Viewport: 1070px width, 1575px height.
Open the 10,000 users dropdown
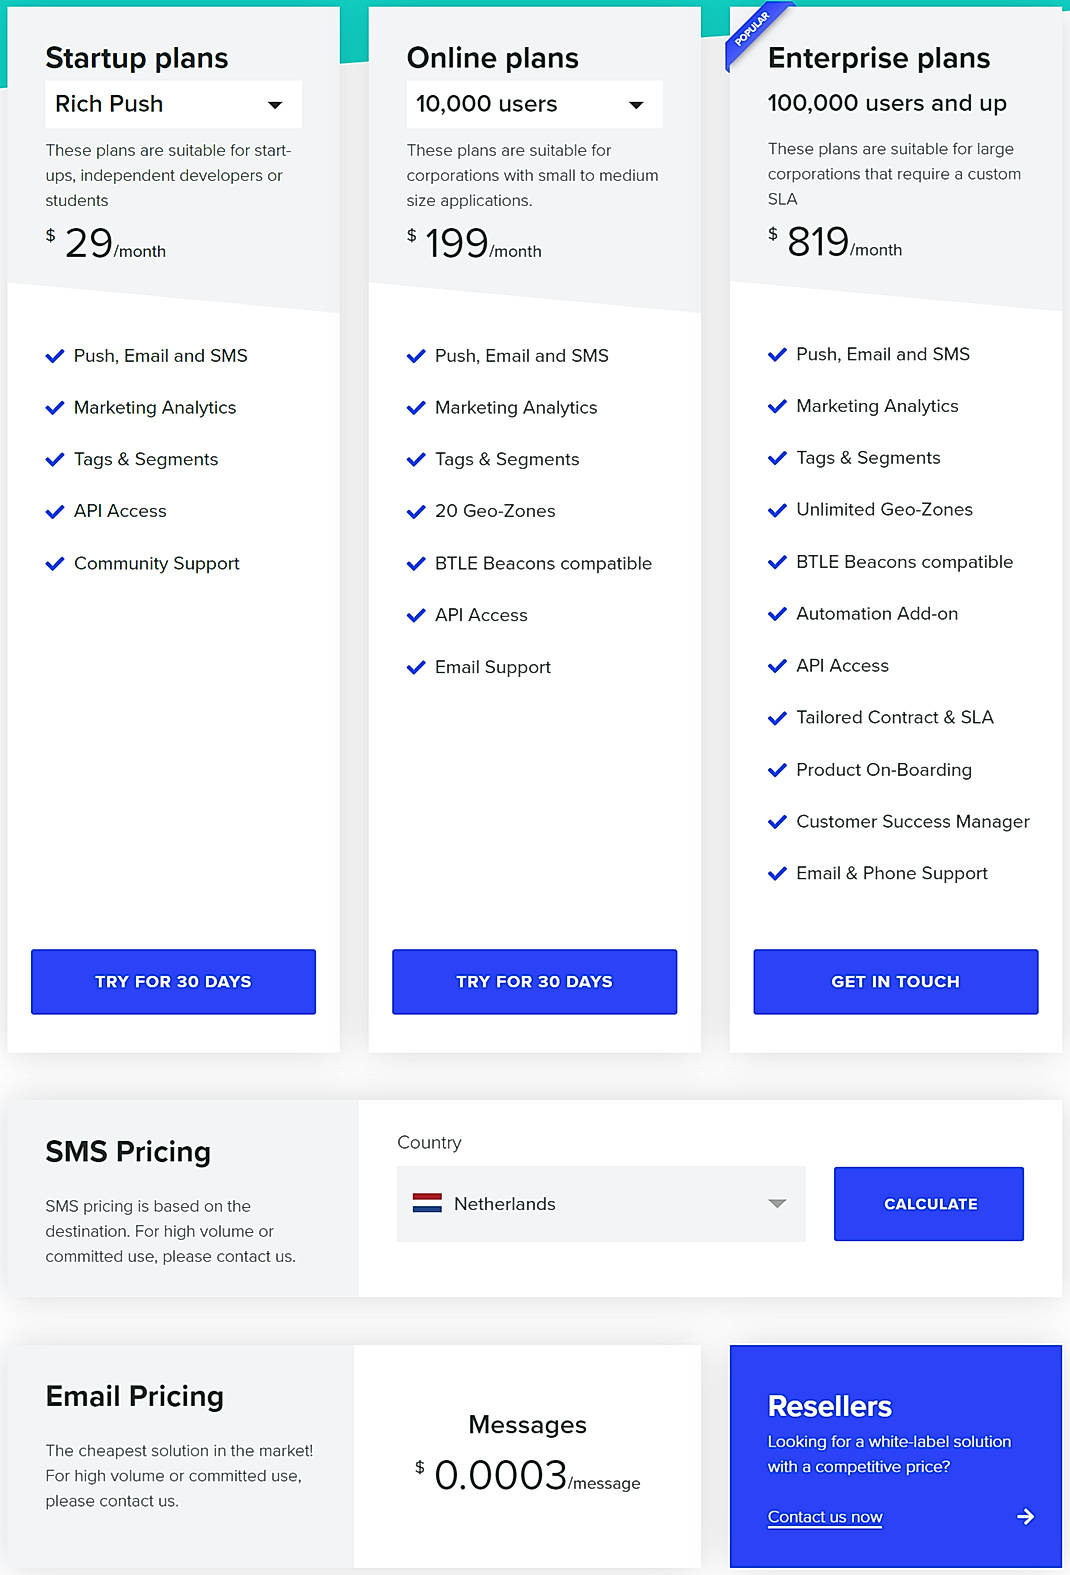(534, 104)
